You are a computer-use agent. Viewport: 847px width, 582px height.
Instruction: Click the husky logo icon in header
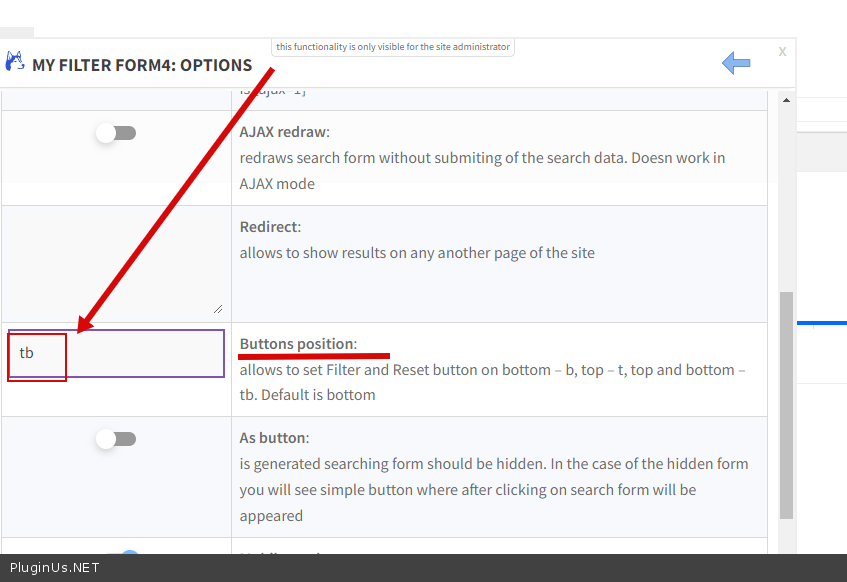(x=15, y=61)
